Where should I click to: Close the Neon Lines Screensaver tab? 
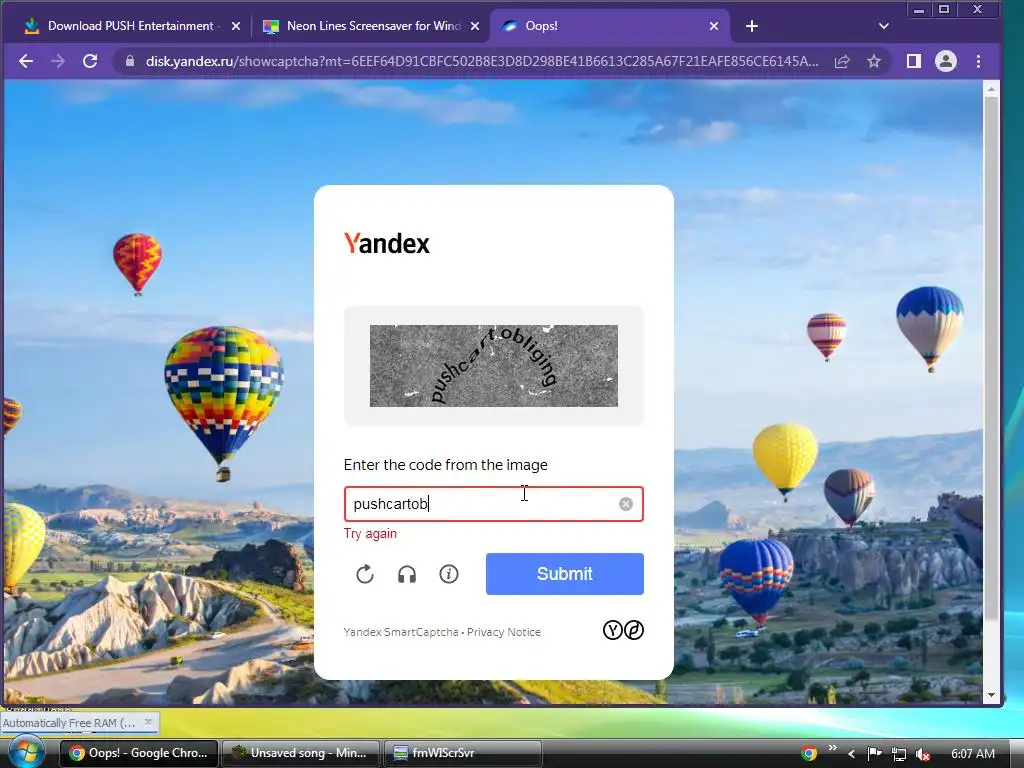tap(475, 26)
